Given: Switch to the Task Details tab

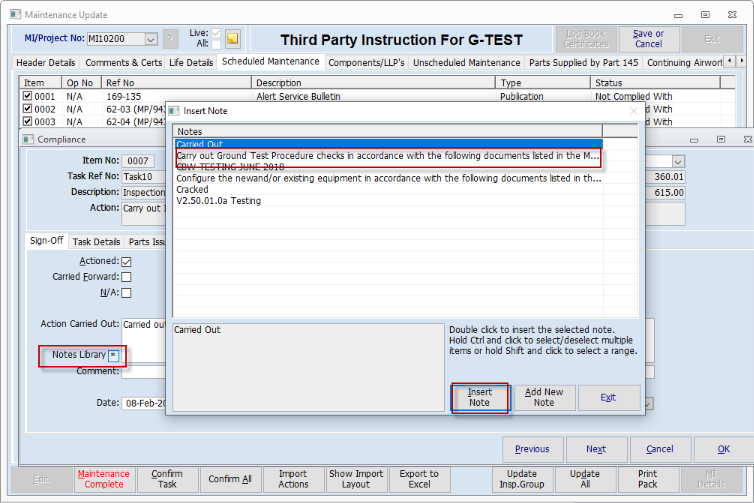Looking at the screenshot, I should (96, 241).
